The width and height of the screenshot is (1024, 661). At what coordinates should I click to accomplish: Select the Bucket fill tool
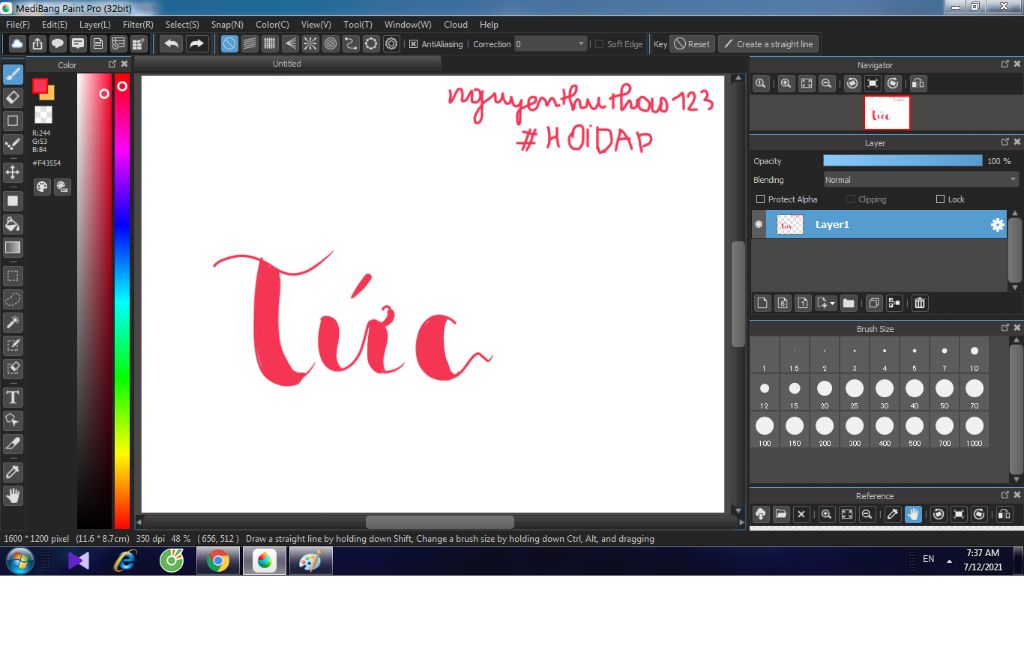[12, 224]
